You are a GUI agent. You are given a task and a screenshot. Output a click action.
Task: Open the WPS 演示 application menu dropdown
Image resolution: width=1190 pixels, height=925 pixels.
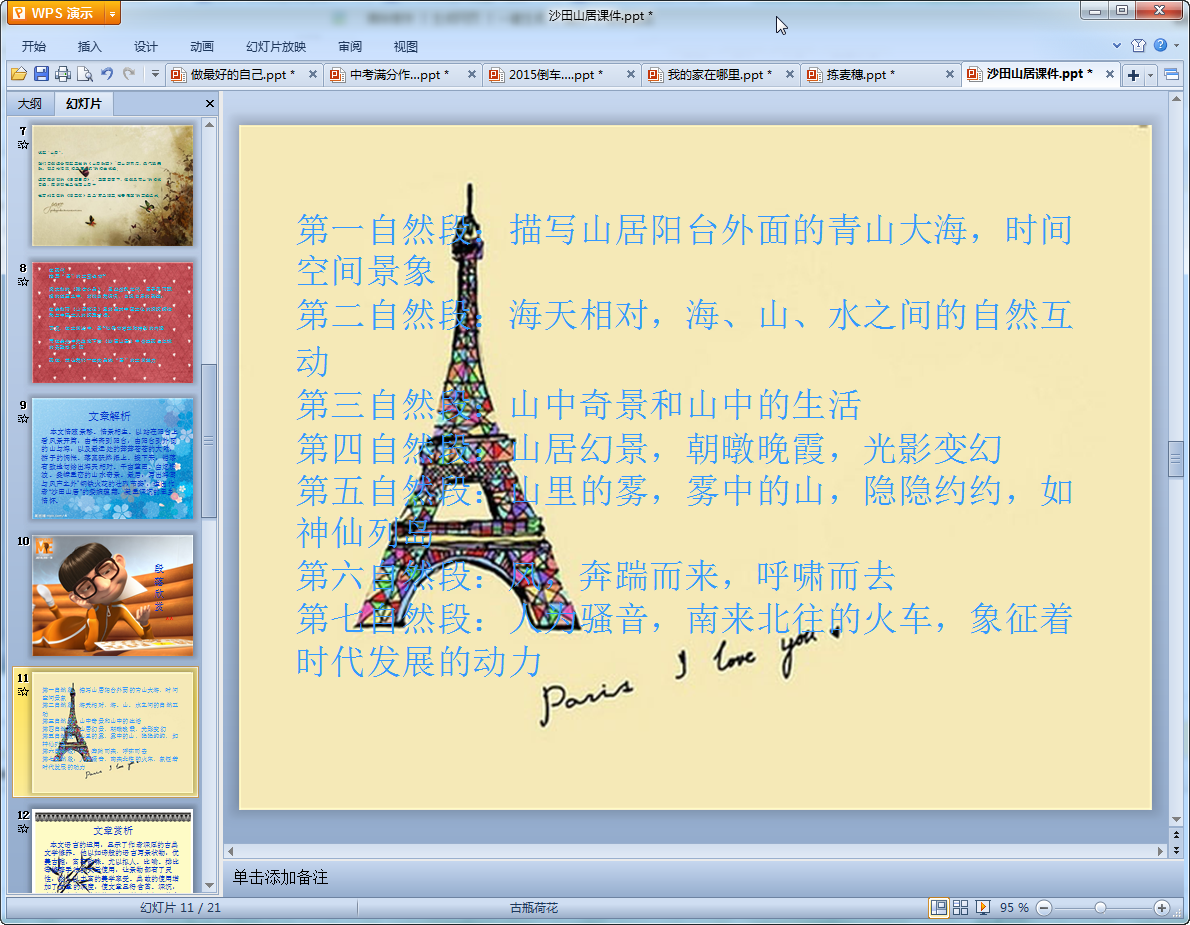coord(112,13)
